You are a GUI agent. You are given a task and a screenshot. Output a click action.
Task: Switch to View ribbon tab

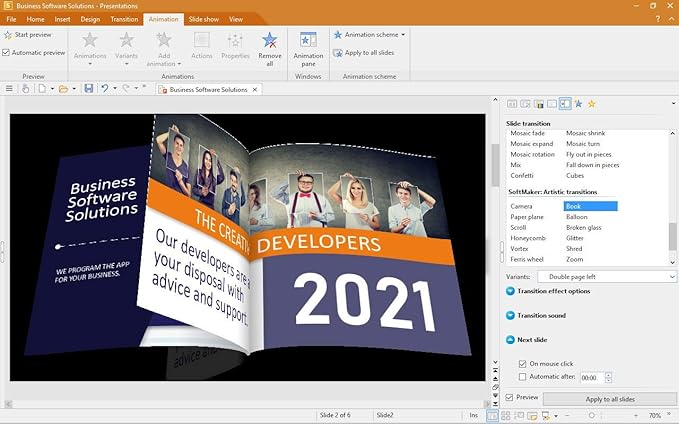point(236,19)
